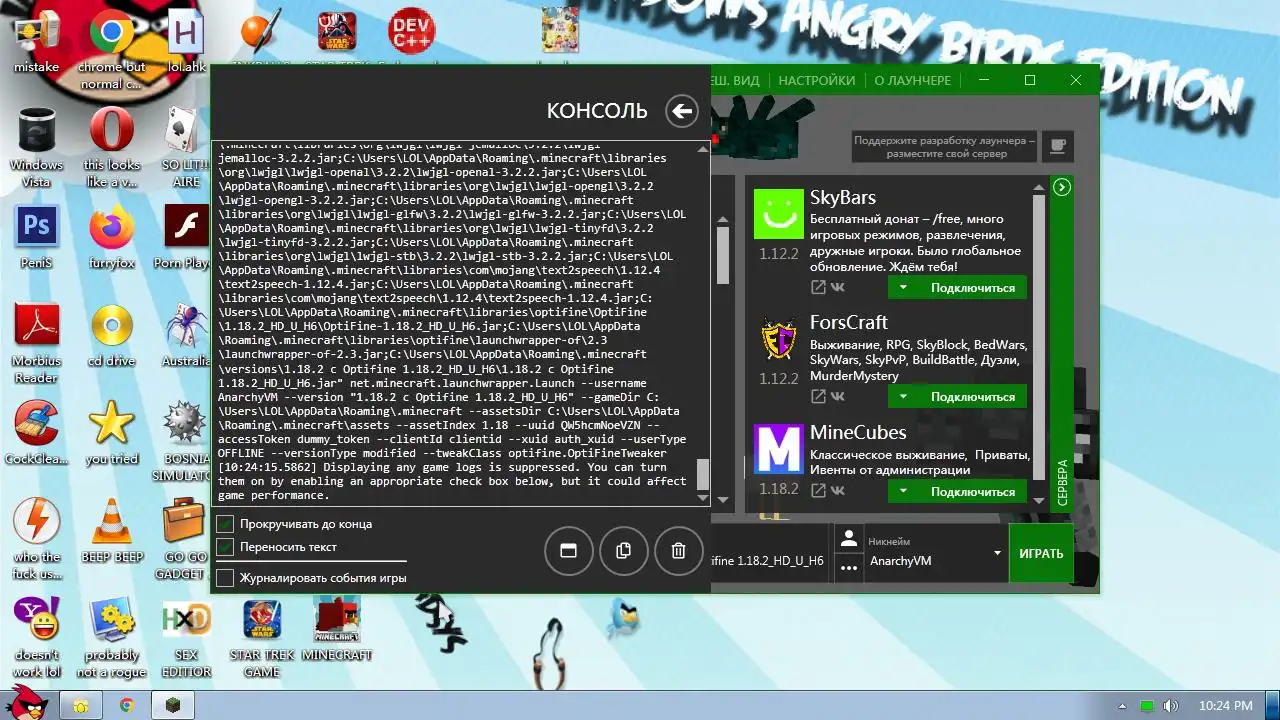Image resolution: width=1280 pixels, height=720 pixels.
Task: Click the MineCubes server logo
Action: click(778, 449)
